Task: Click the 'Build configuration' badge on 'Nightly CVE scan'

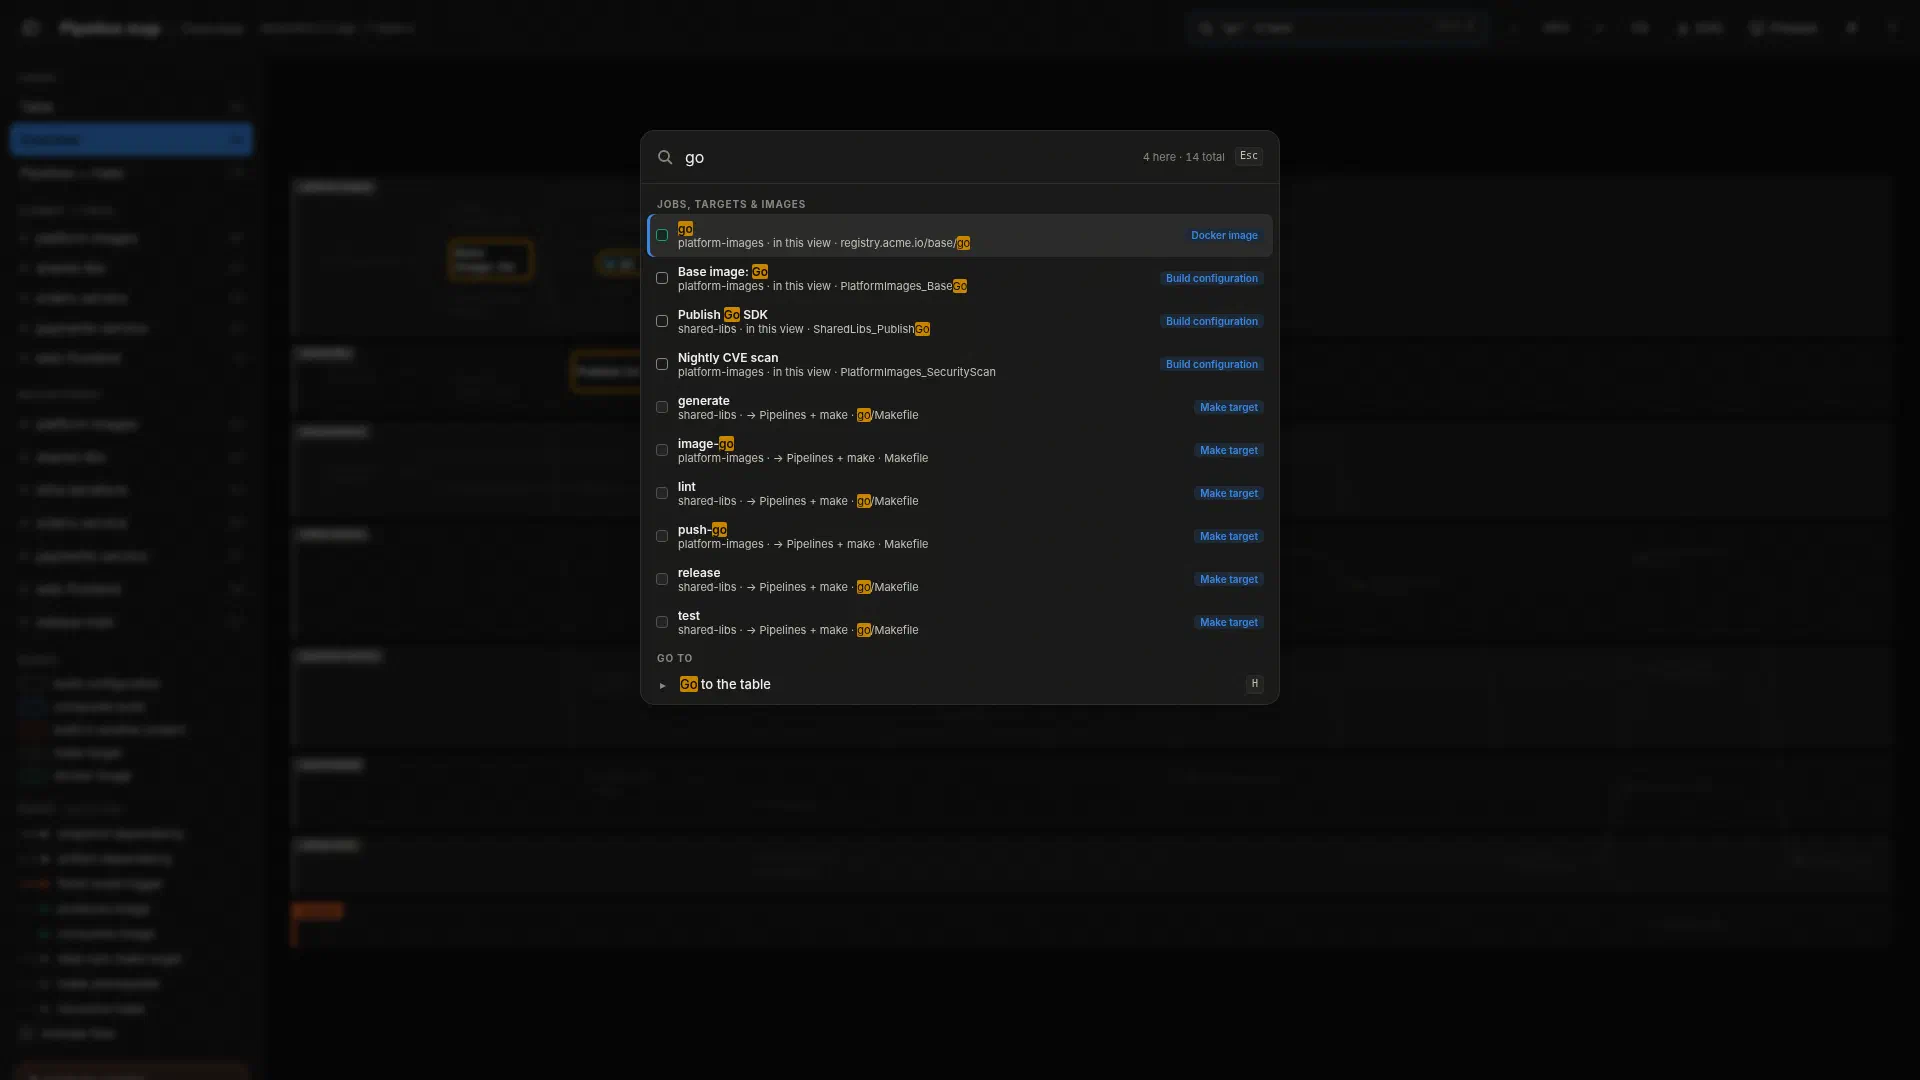Action: point(1211,364)
